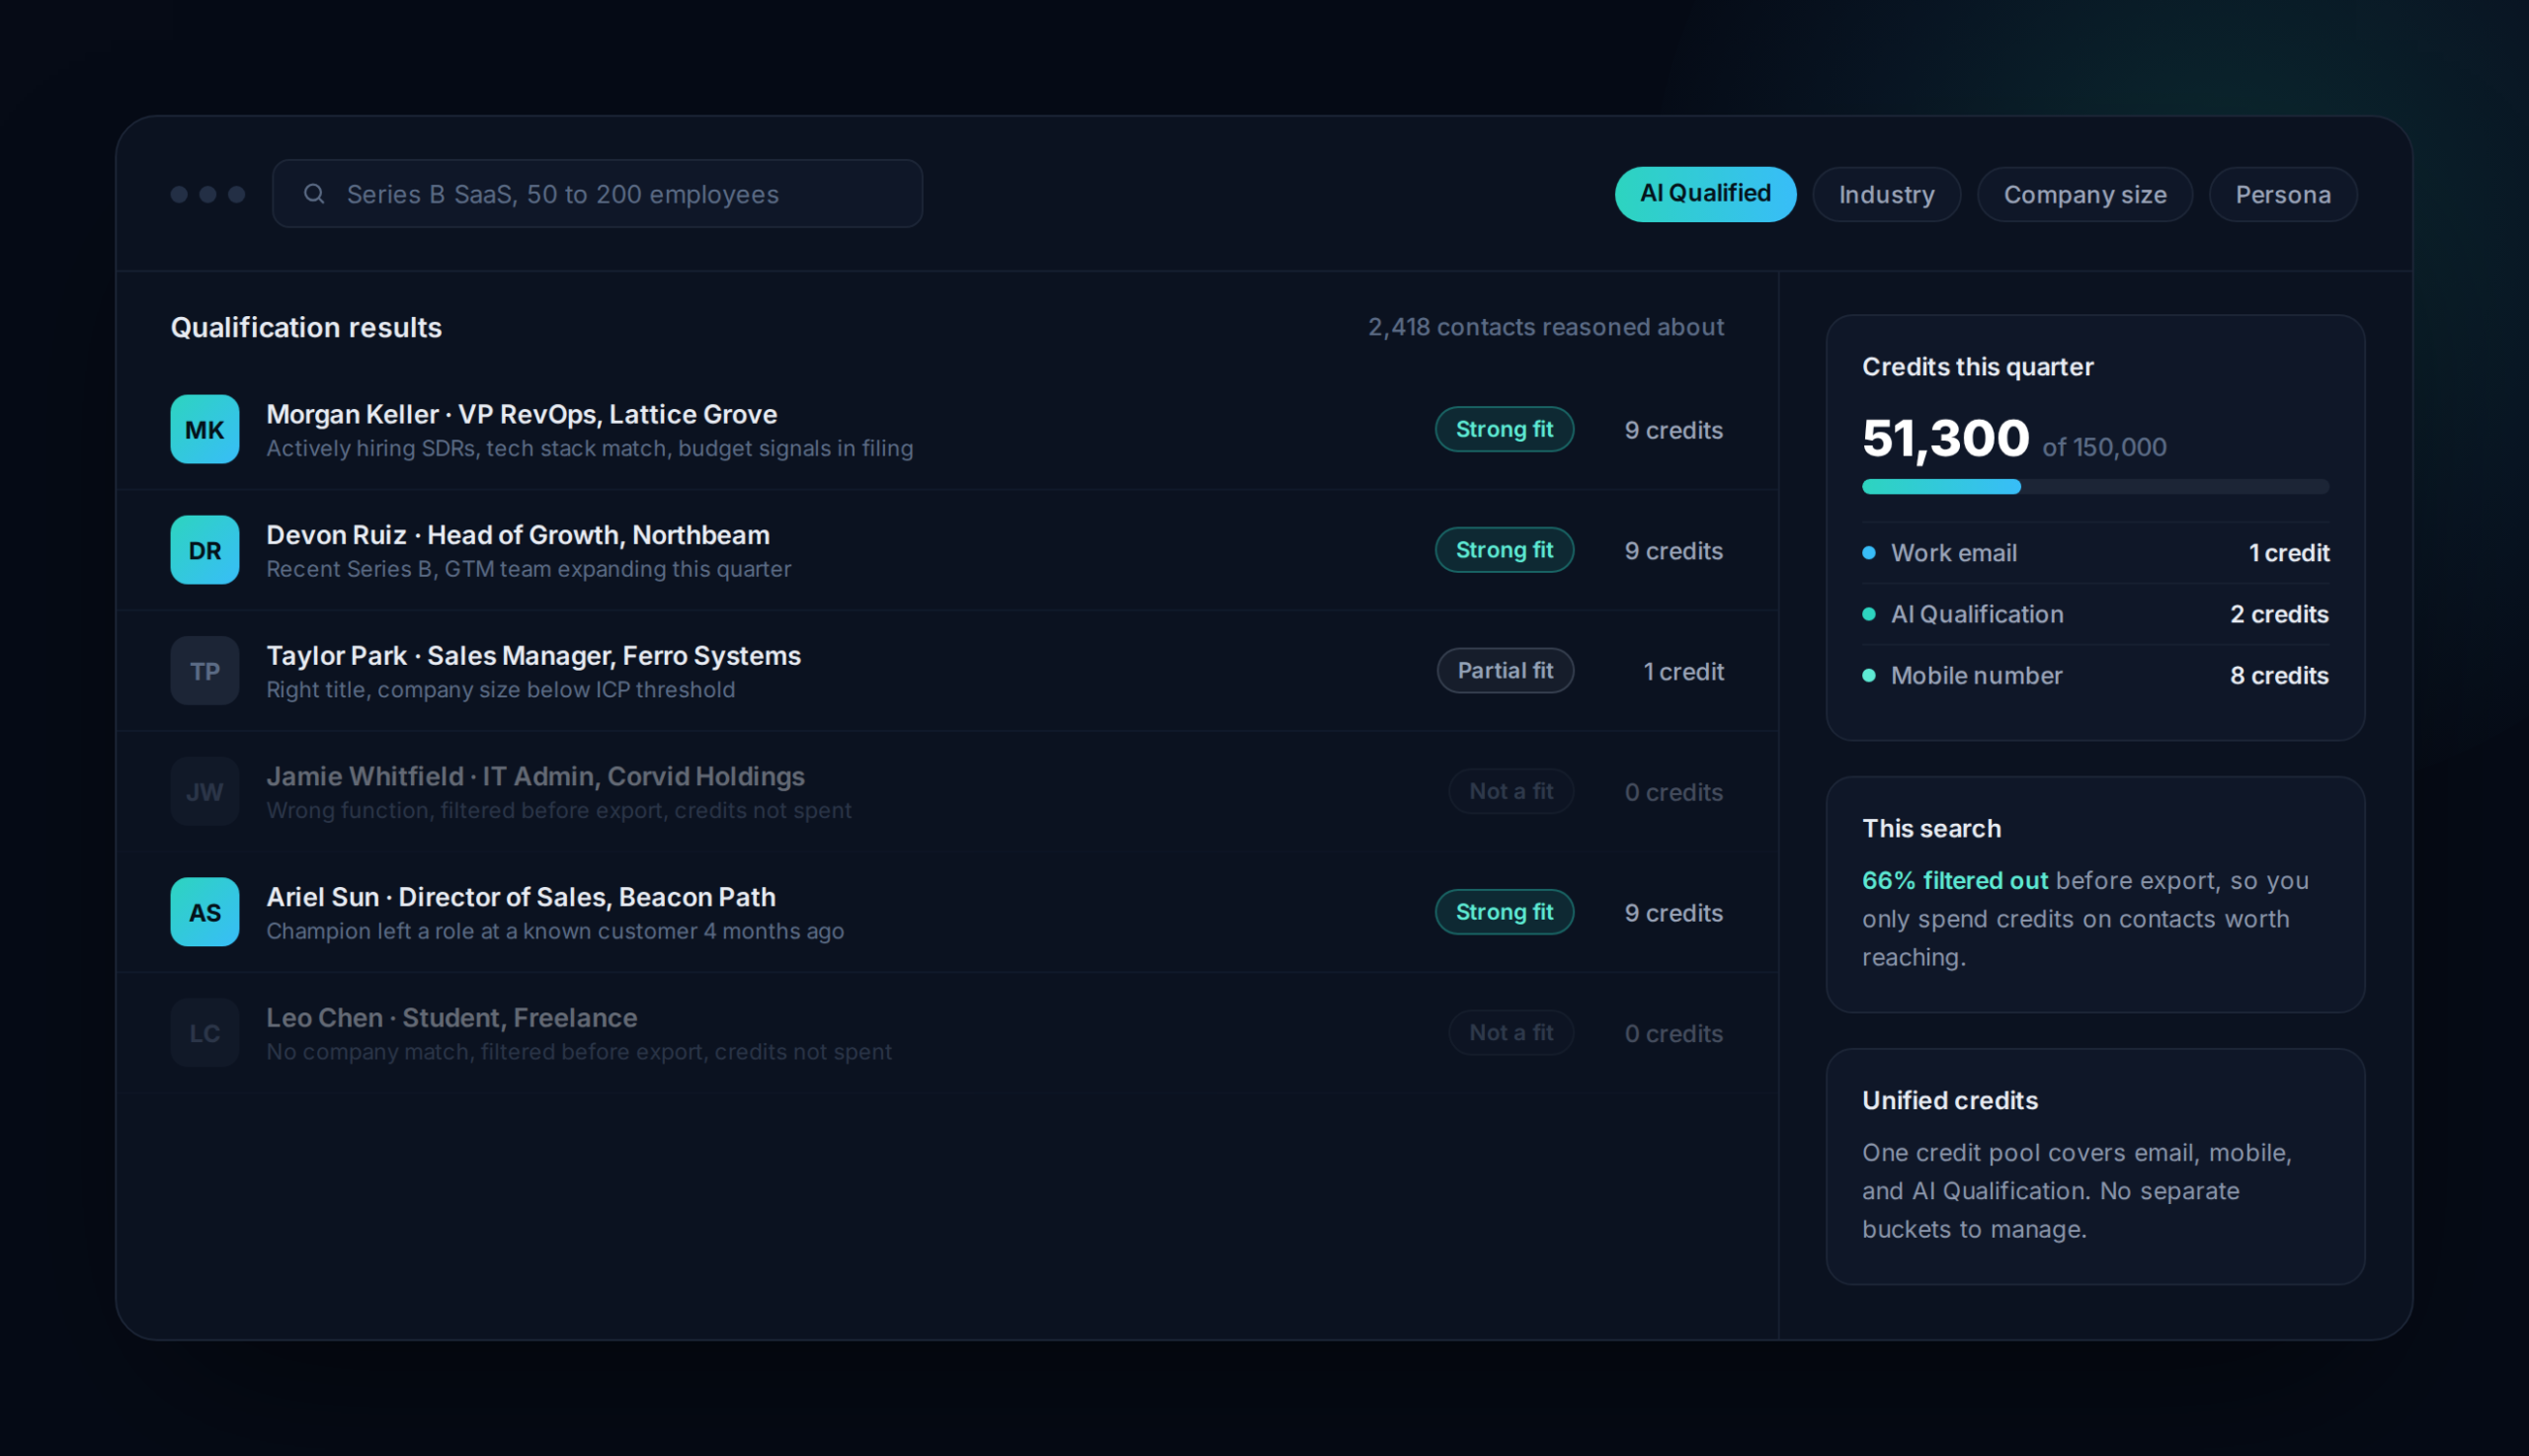
Task: Click 'Recent Series B, GTM team' reasoning text
Action: coord(528,569)
